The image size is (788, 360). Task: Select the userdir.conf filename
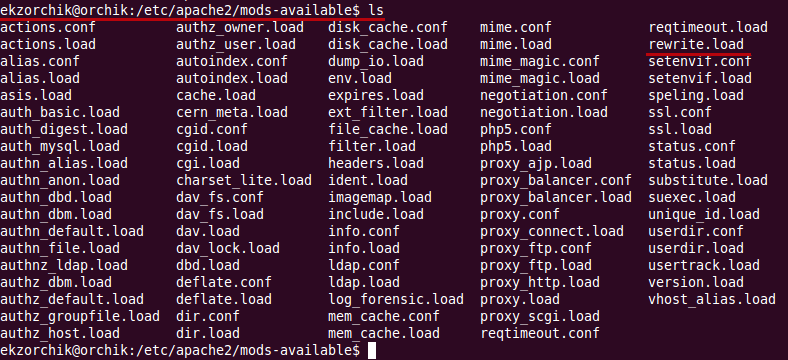(687, 231)
